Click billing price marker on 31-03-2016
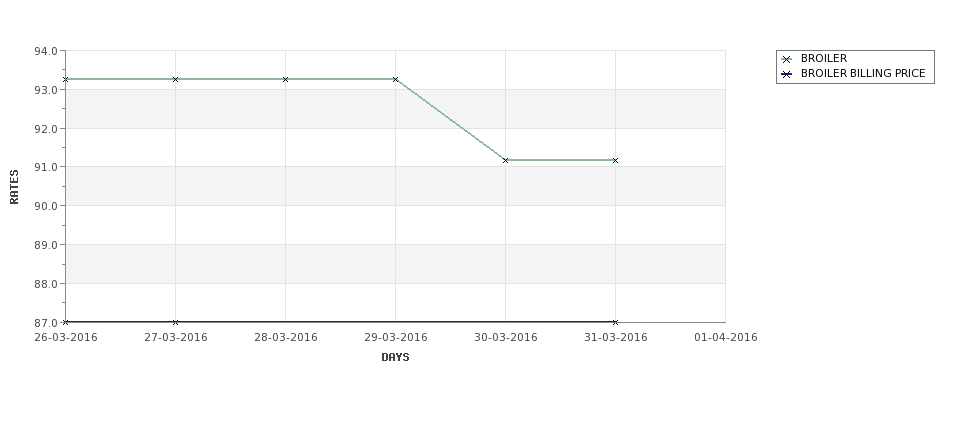The image size is (975, 429). 616,322
